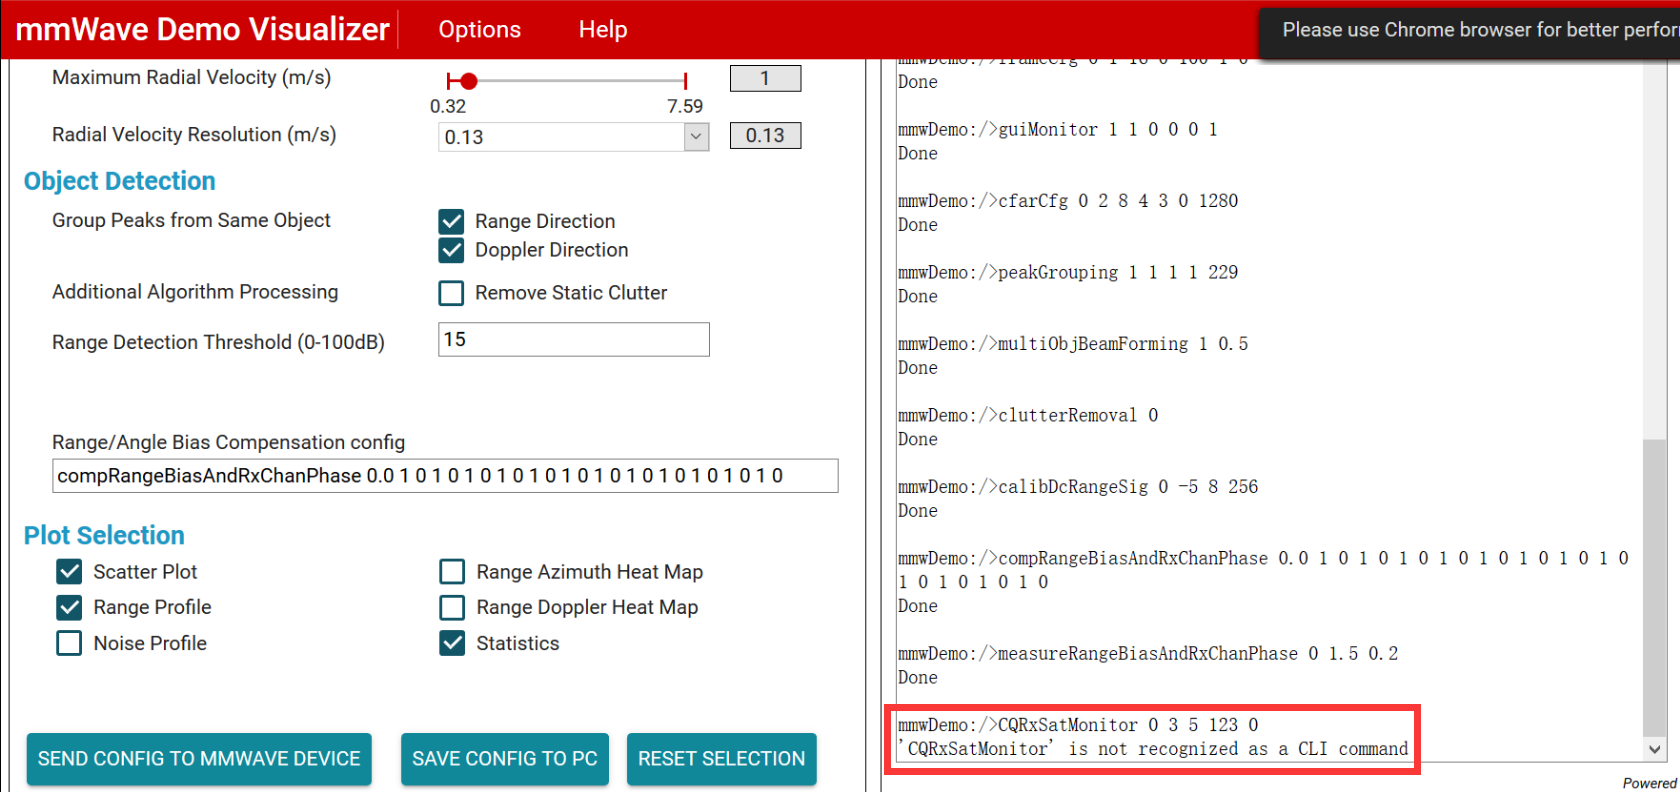The height and width of the screenshot is (792, 1680).
Task: Click the slider minimum value 0.32
Action: tap(448, 106)
